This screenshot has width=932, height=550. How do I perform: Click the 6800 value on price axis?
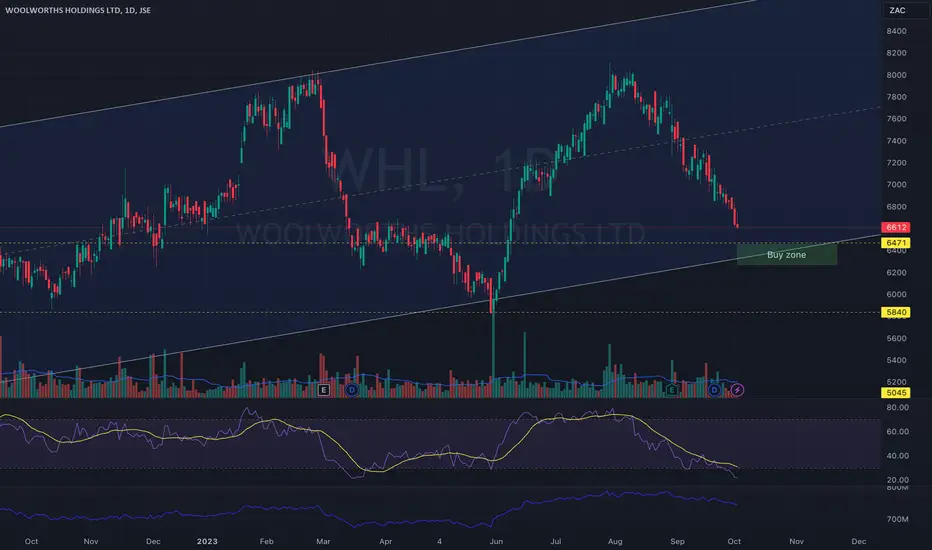pos(896,207)
